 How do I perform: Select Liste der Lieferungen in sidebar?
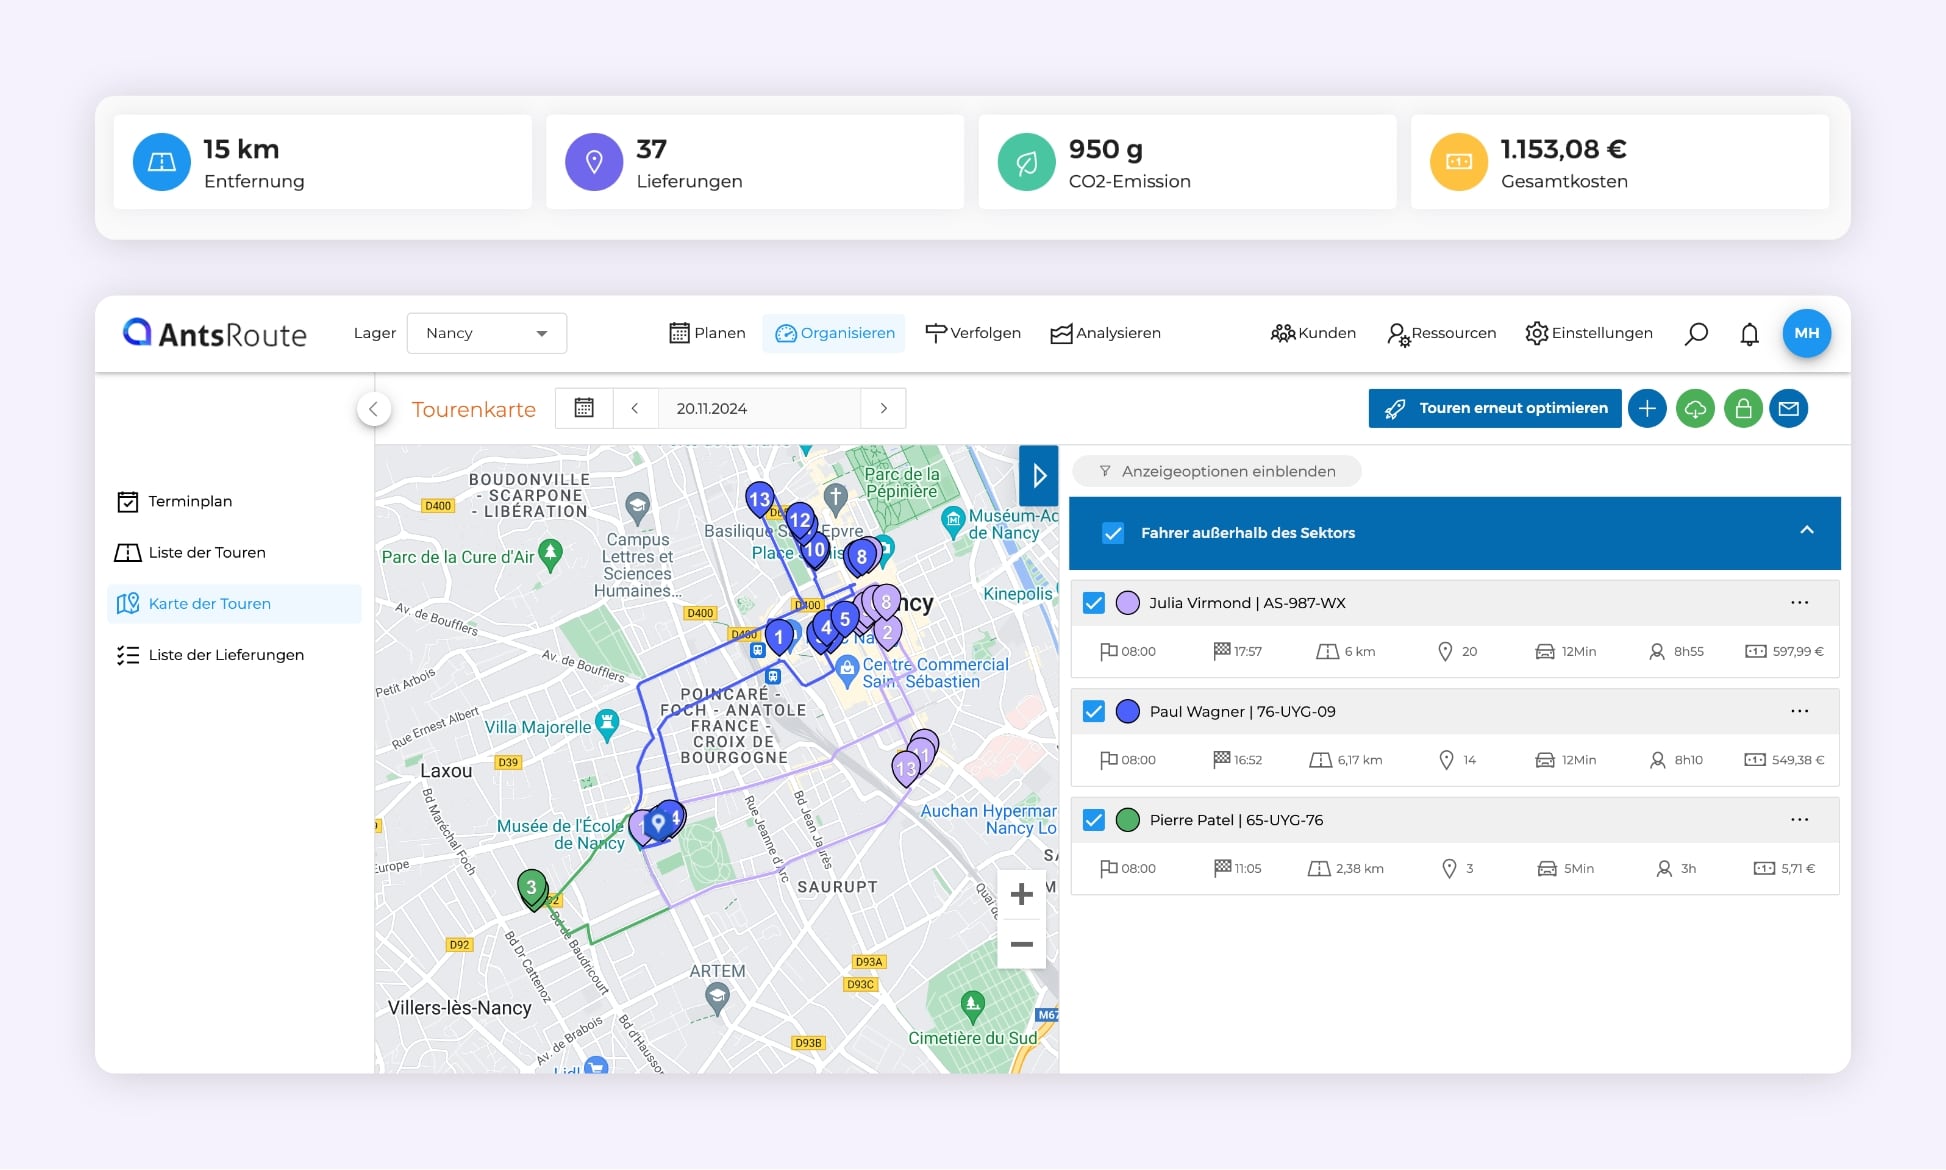(226, 655)
